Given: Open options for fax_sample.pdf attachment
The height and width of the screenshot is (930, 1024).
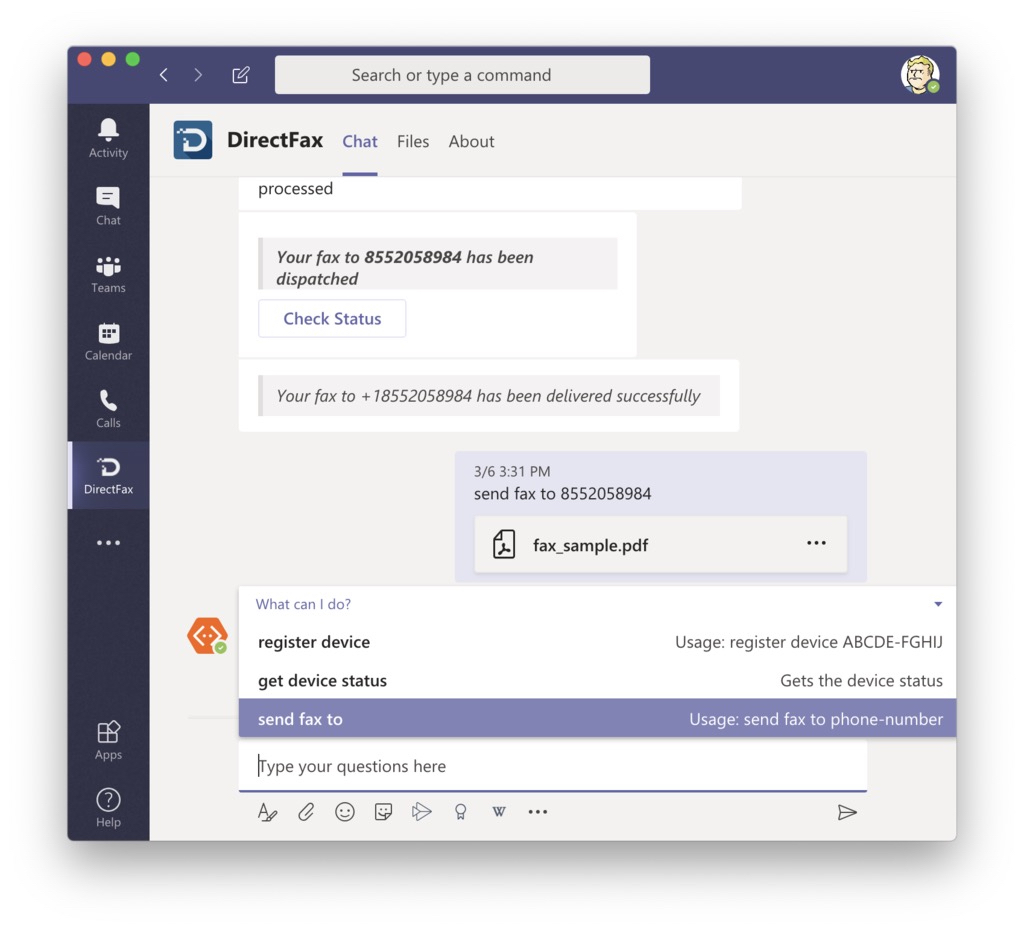Looking at the screenshot, I should coord(816,543).
